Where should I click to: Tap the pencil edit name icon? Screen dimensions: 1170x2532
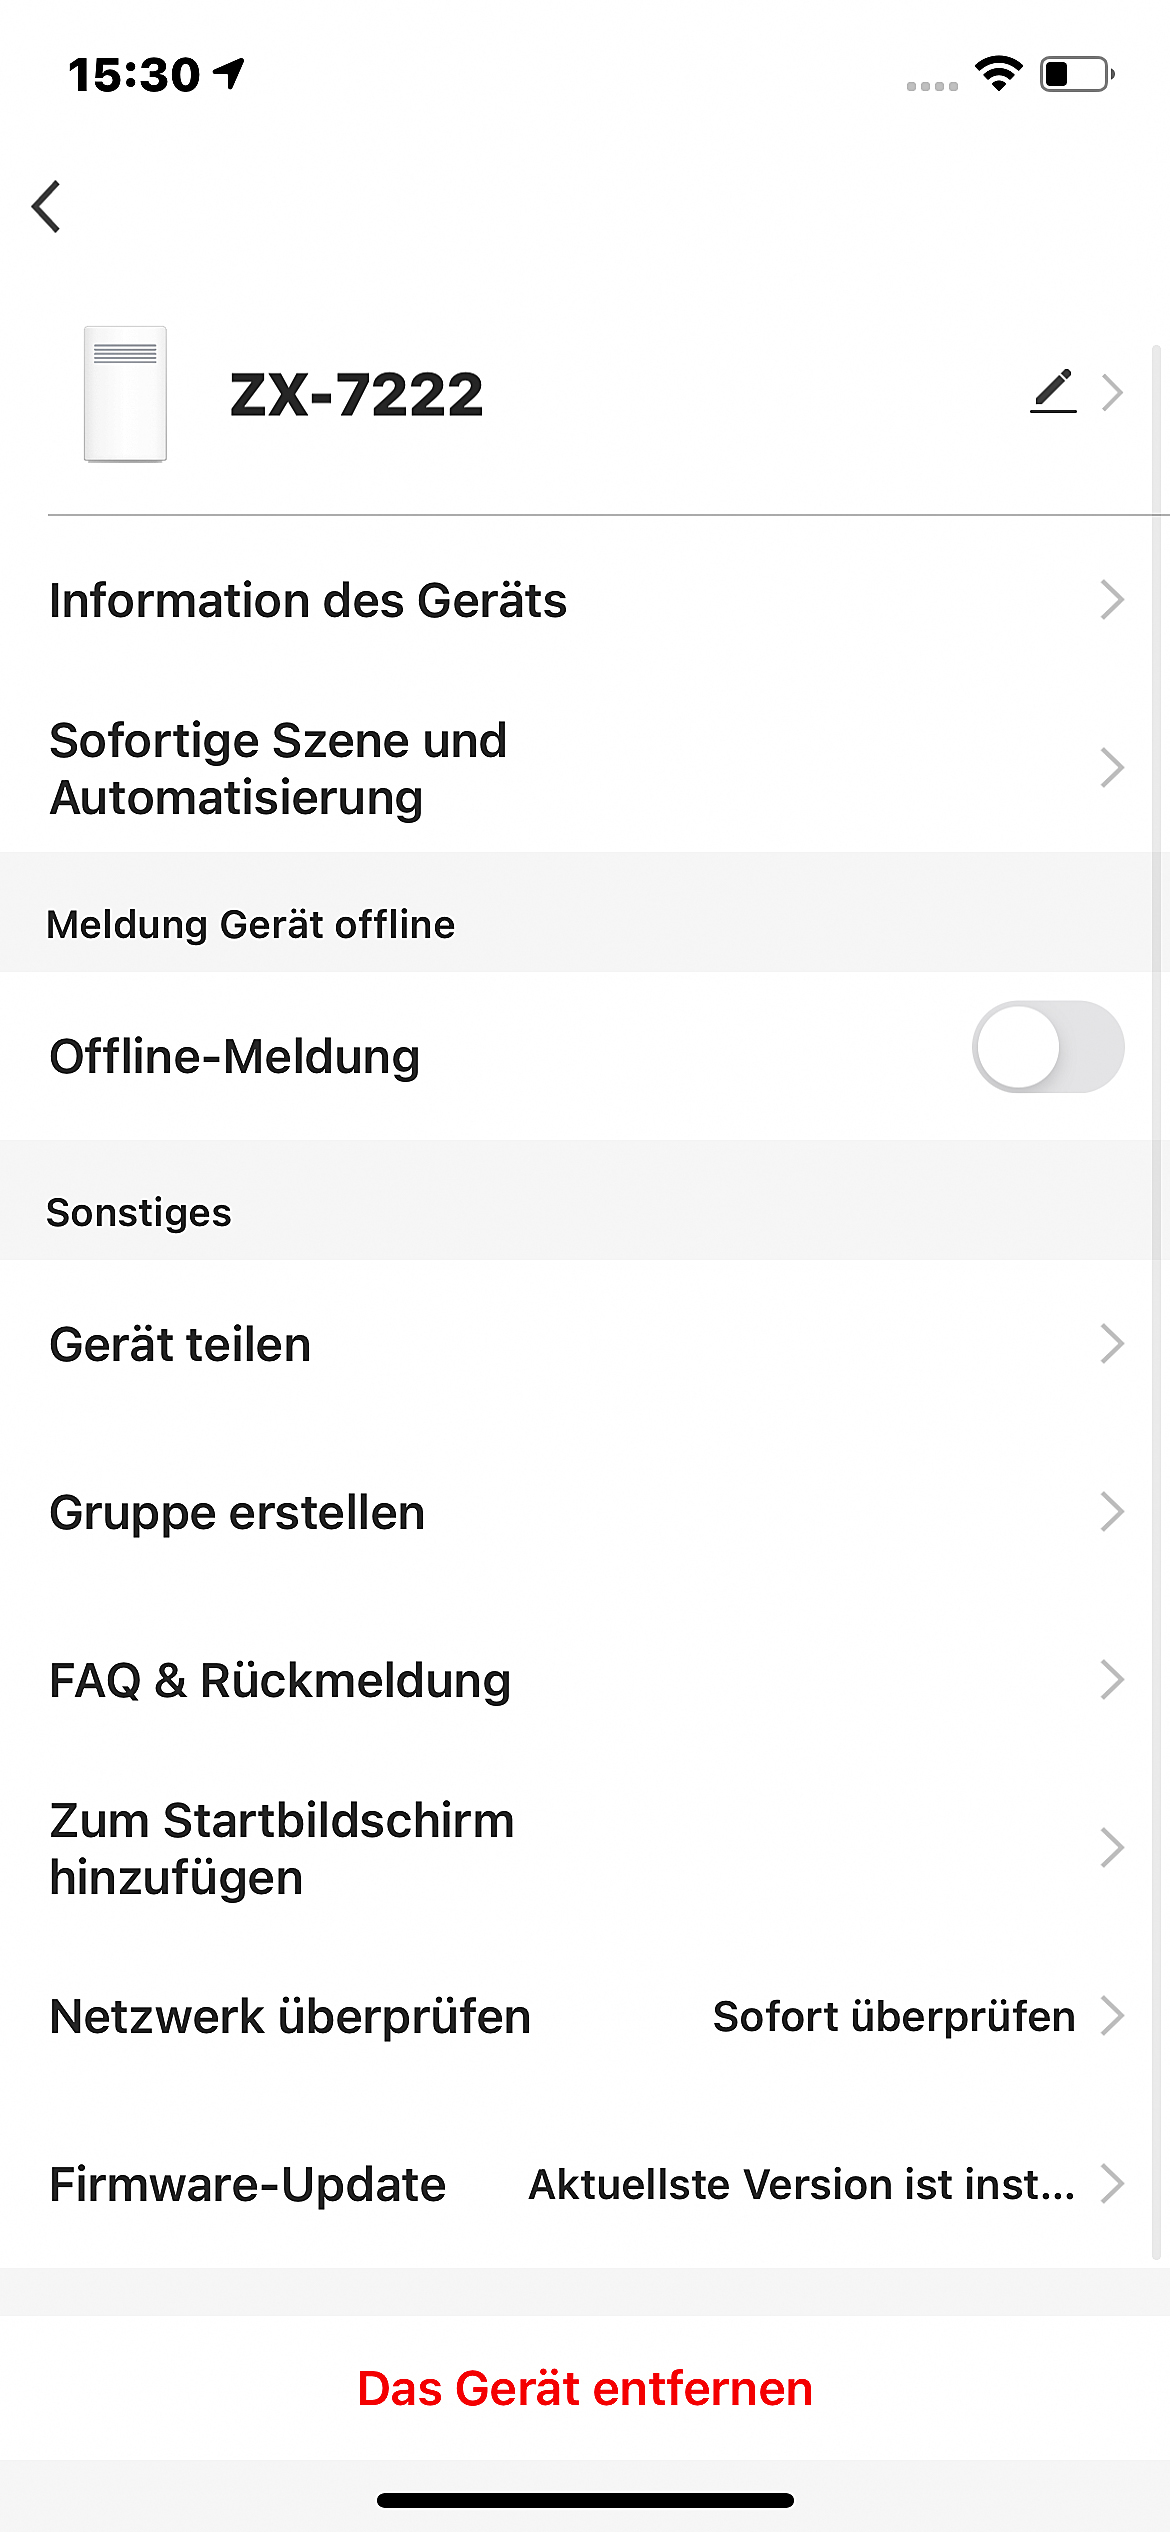coord(1053,392)
